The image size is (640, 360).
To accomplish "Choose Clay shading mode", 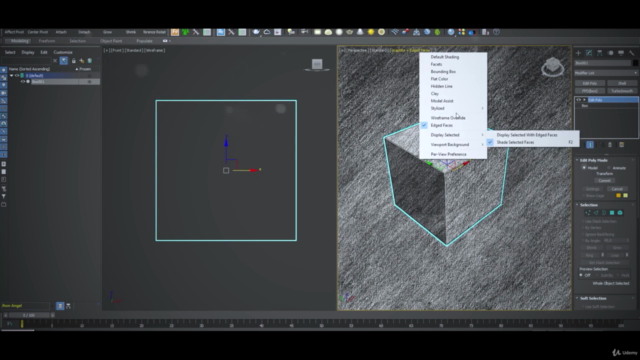I will [x=434, y=93].
